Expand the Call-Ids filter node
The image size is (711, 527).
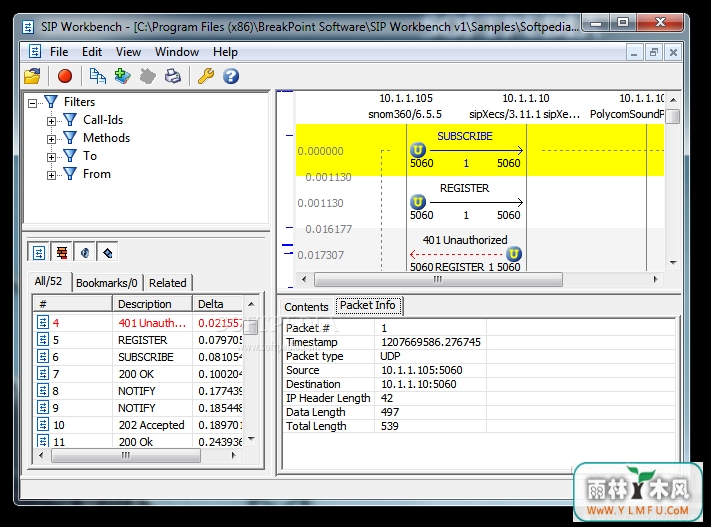51,121
